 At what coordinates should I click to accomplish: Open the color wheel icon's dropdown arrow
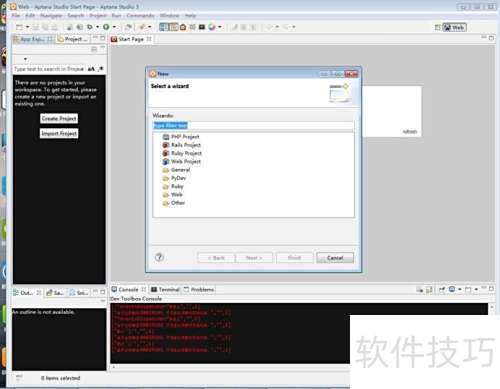point(220,27)
